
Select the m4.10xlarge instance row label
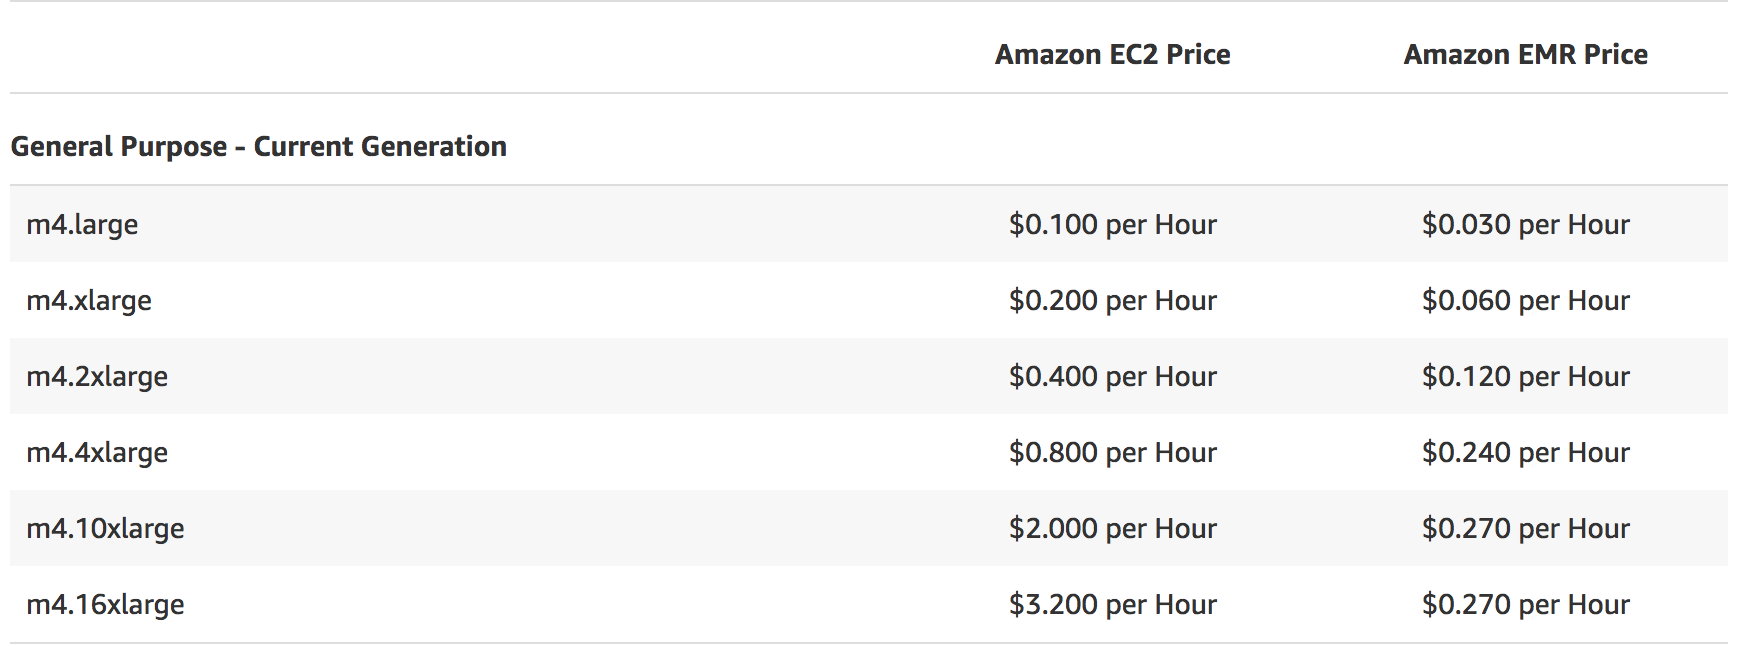point(105,528)
